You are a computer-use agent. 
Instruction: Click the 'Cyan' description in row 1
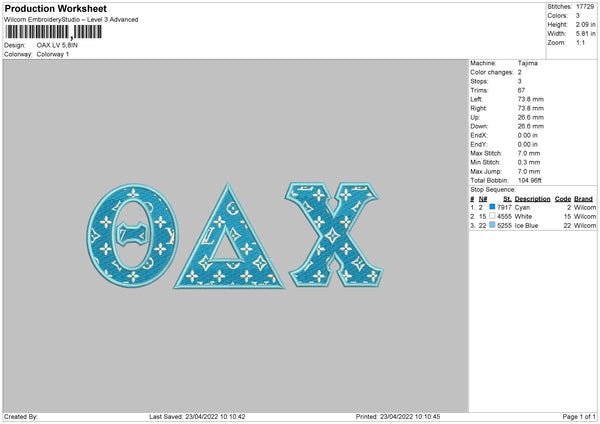[522, 207]
